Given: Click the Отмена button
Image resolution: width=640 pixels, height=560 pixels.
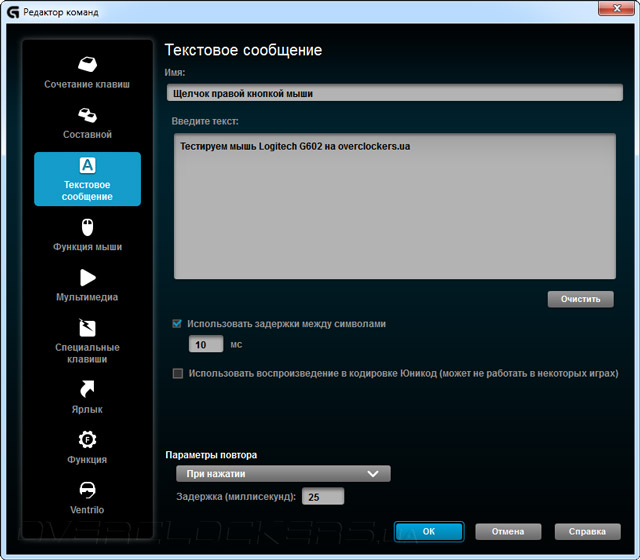Looking at the screenshot, I should 508,531.
